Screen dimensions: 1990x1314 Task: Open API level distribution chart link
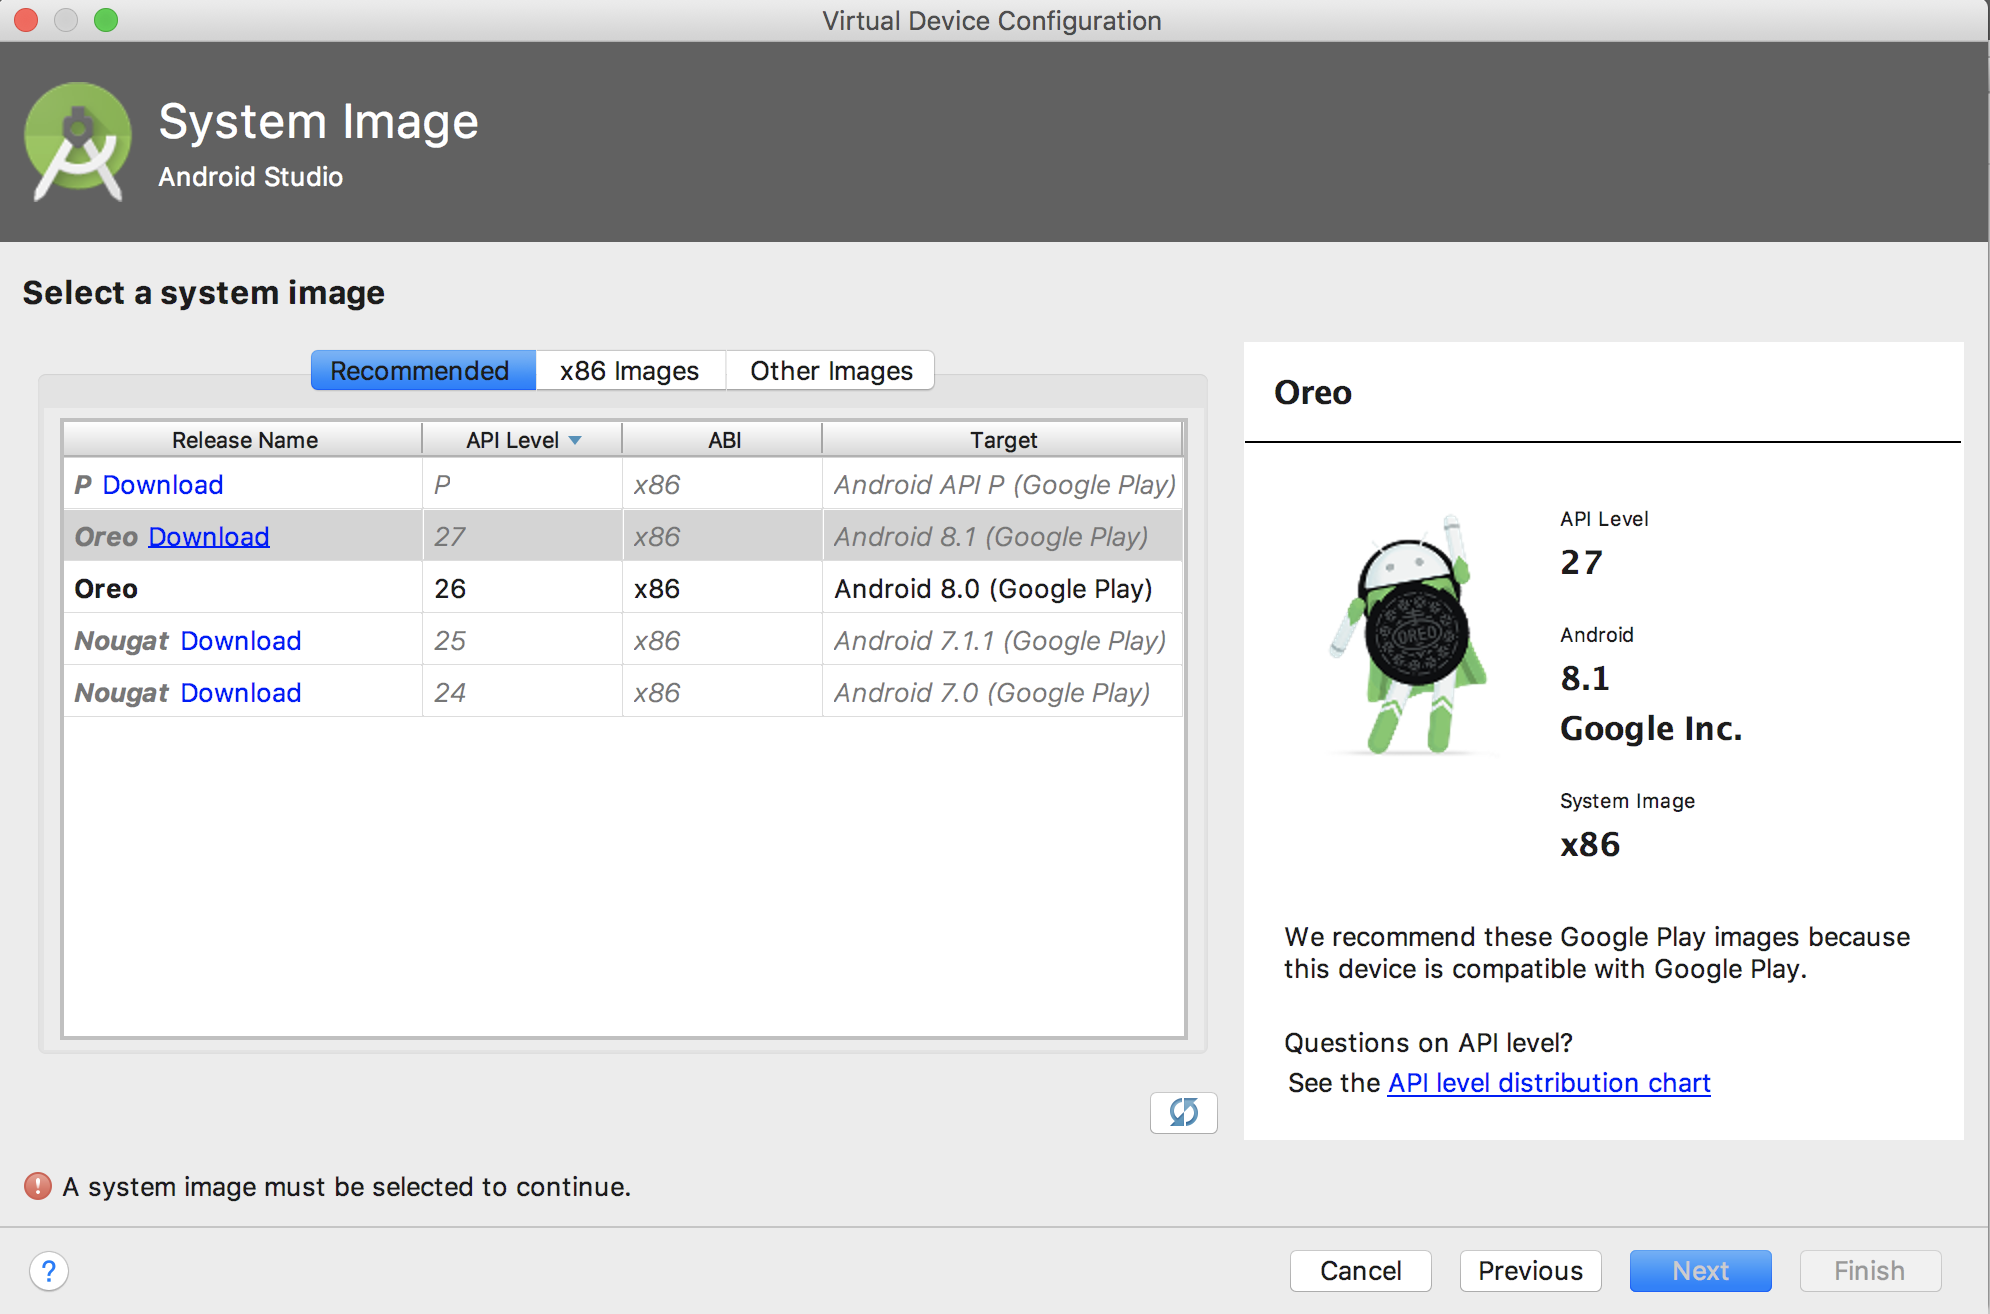(1548, 1083)
